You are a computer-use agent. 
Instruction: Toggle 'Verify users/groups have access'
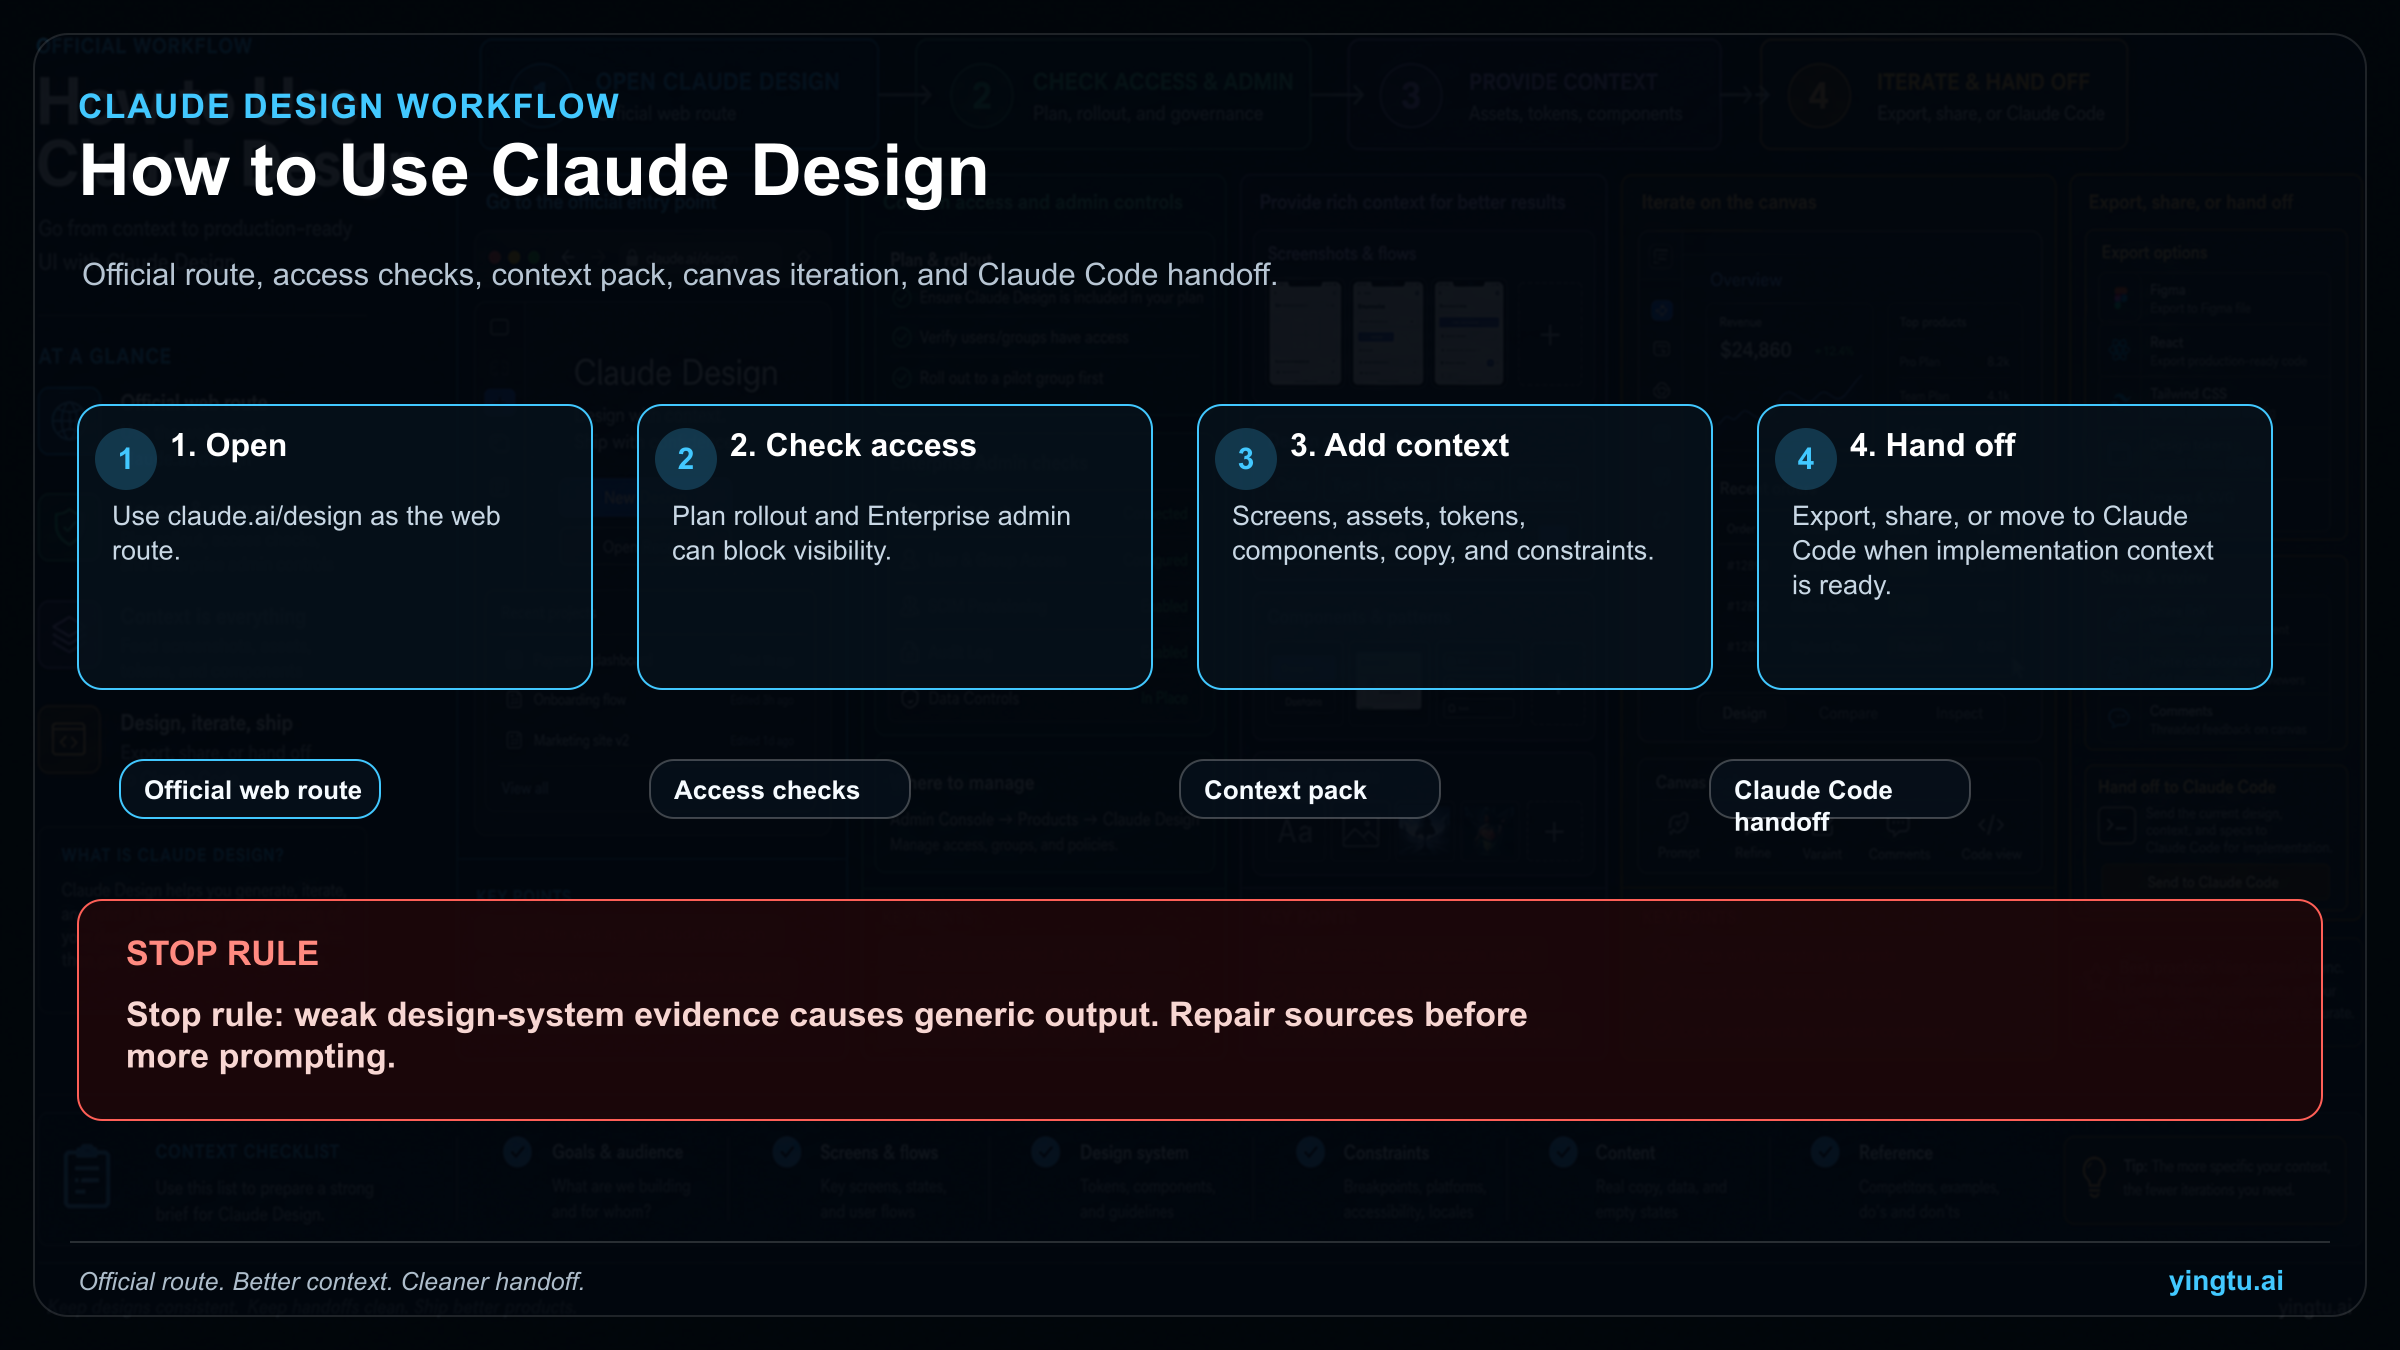900,337
